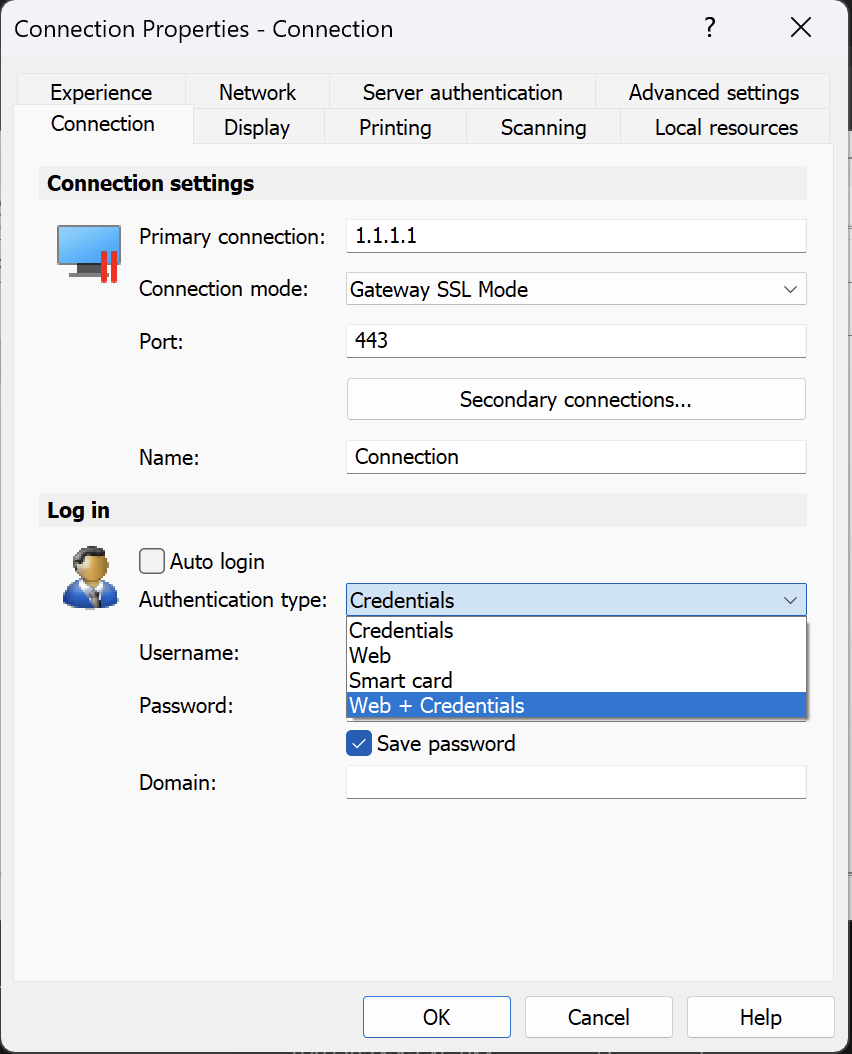Enable the Auto login checkbox

click(151, 561)
